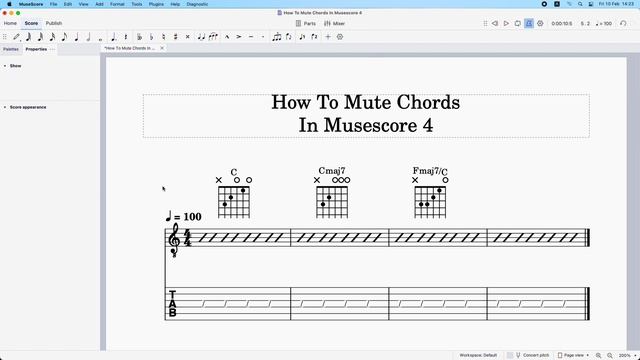Apply natural accidental
Screen dimensions: 640x360
tap(163, 37)
